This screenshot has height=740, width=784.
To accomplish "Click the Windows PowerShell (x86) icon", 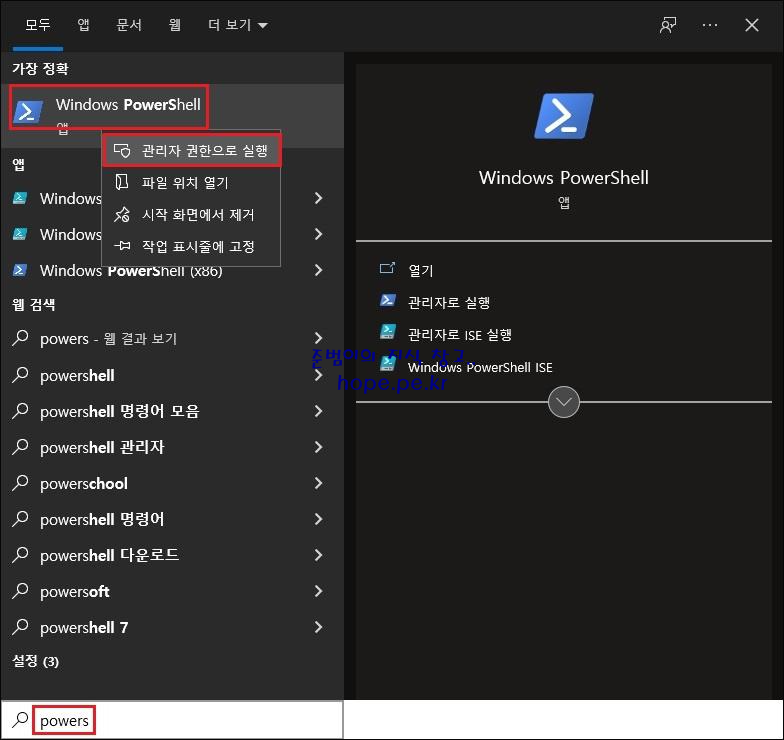I will [20, 270].
